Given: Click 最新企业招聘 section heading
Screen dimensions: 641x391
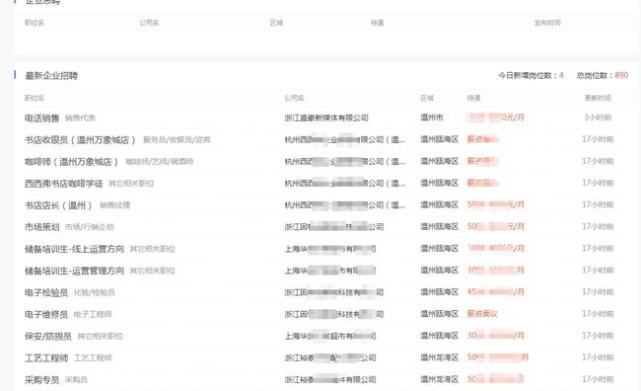Looking at the screenshot, I should click(52, 76).
